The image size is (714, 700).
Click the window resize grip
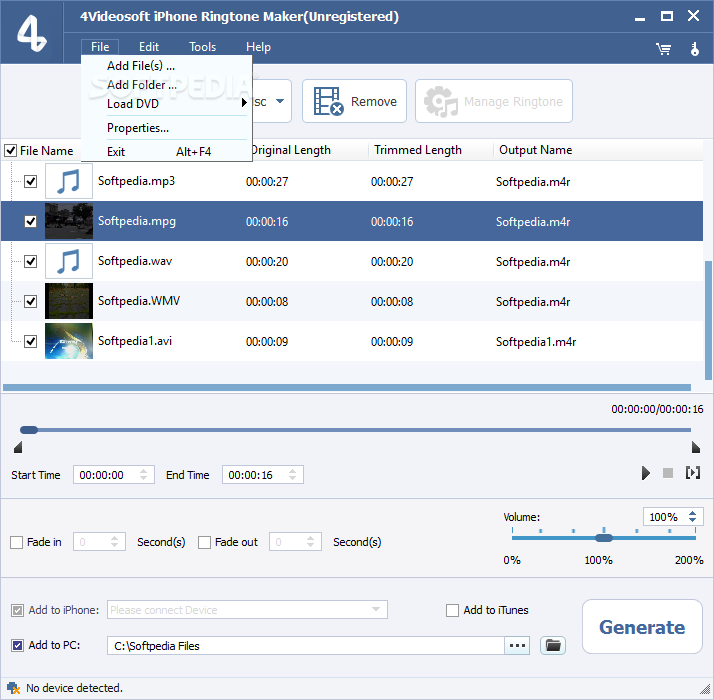[x=705, y=691]
